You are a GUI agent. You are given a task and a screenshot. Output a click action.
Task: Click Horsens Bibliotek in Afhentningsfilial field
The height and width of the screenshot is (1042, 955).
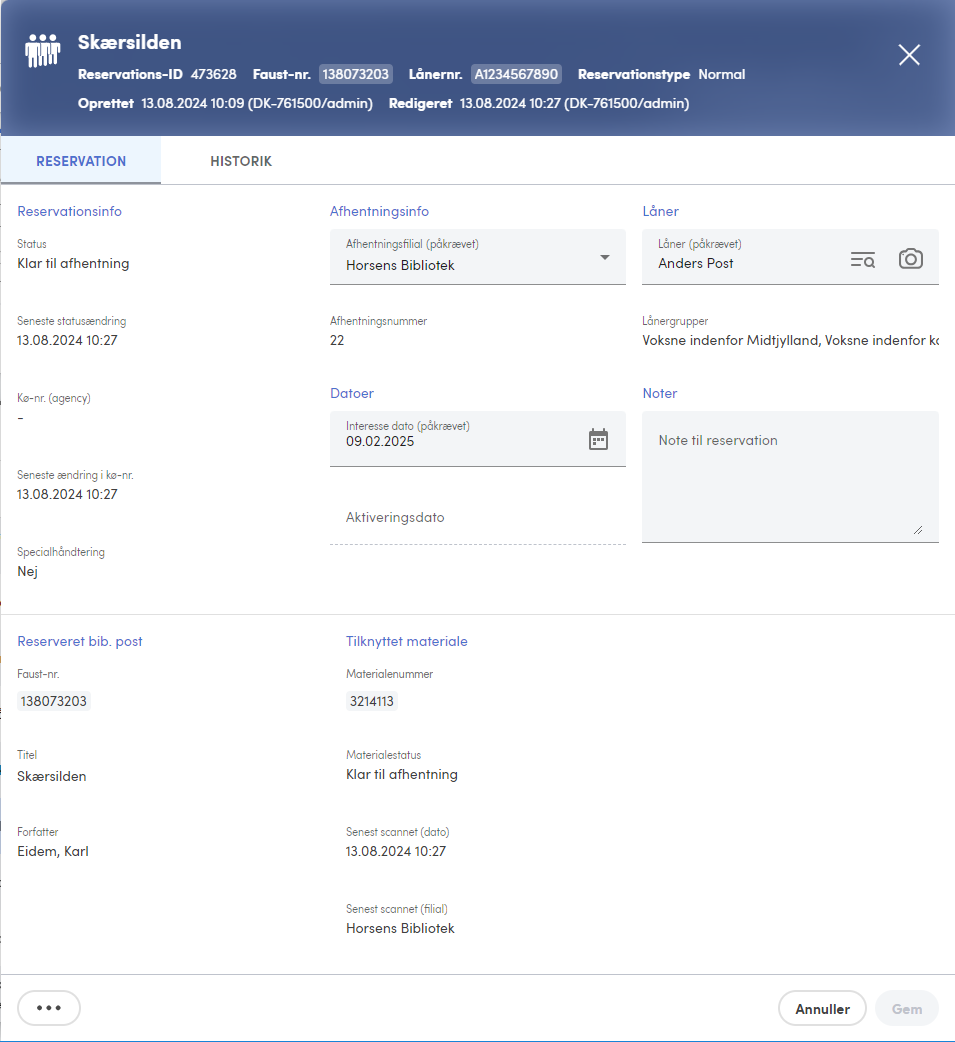point(400,265)
